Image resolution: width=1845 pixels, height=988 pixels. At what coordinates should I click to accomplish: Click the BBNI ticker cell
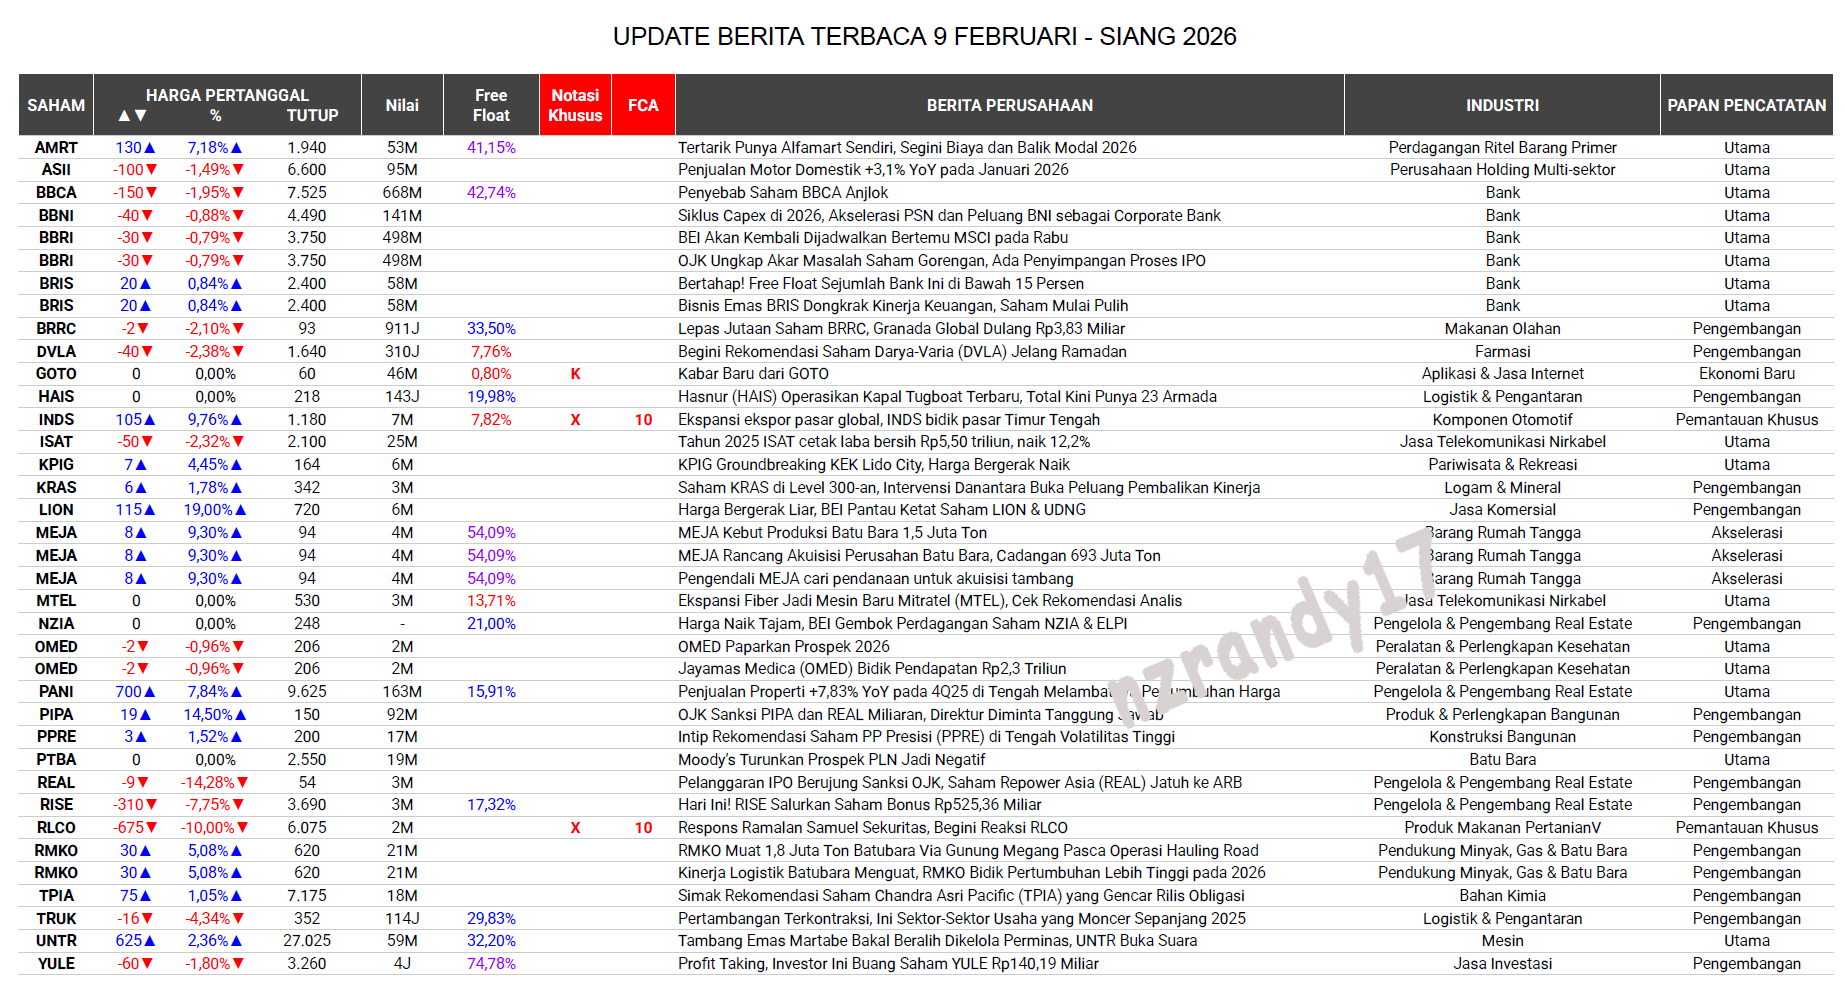(56, 216)
